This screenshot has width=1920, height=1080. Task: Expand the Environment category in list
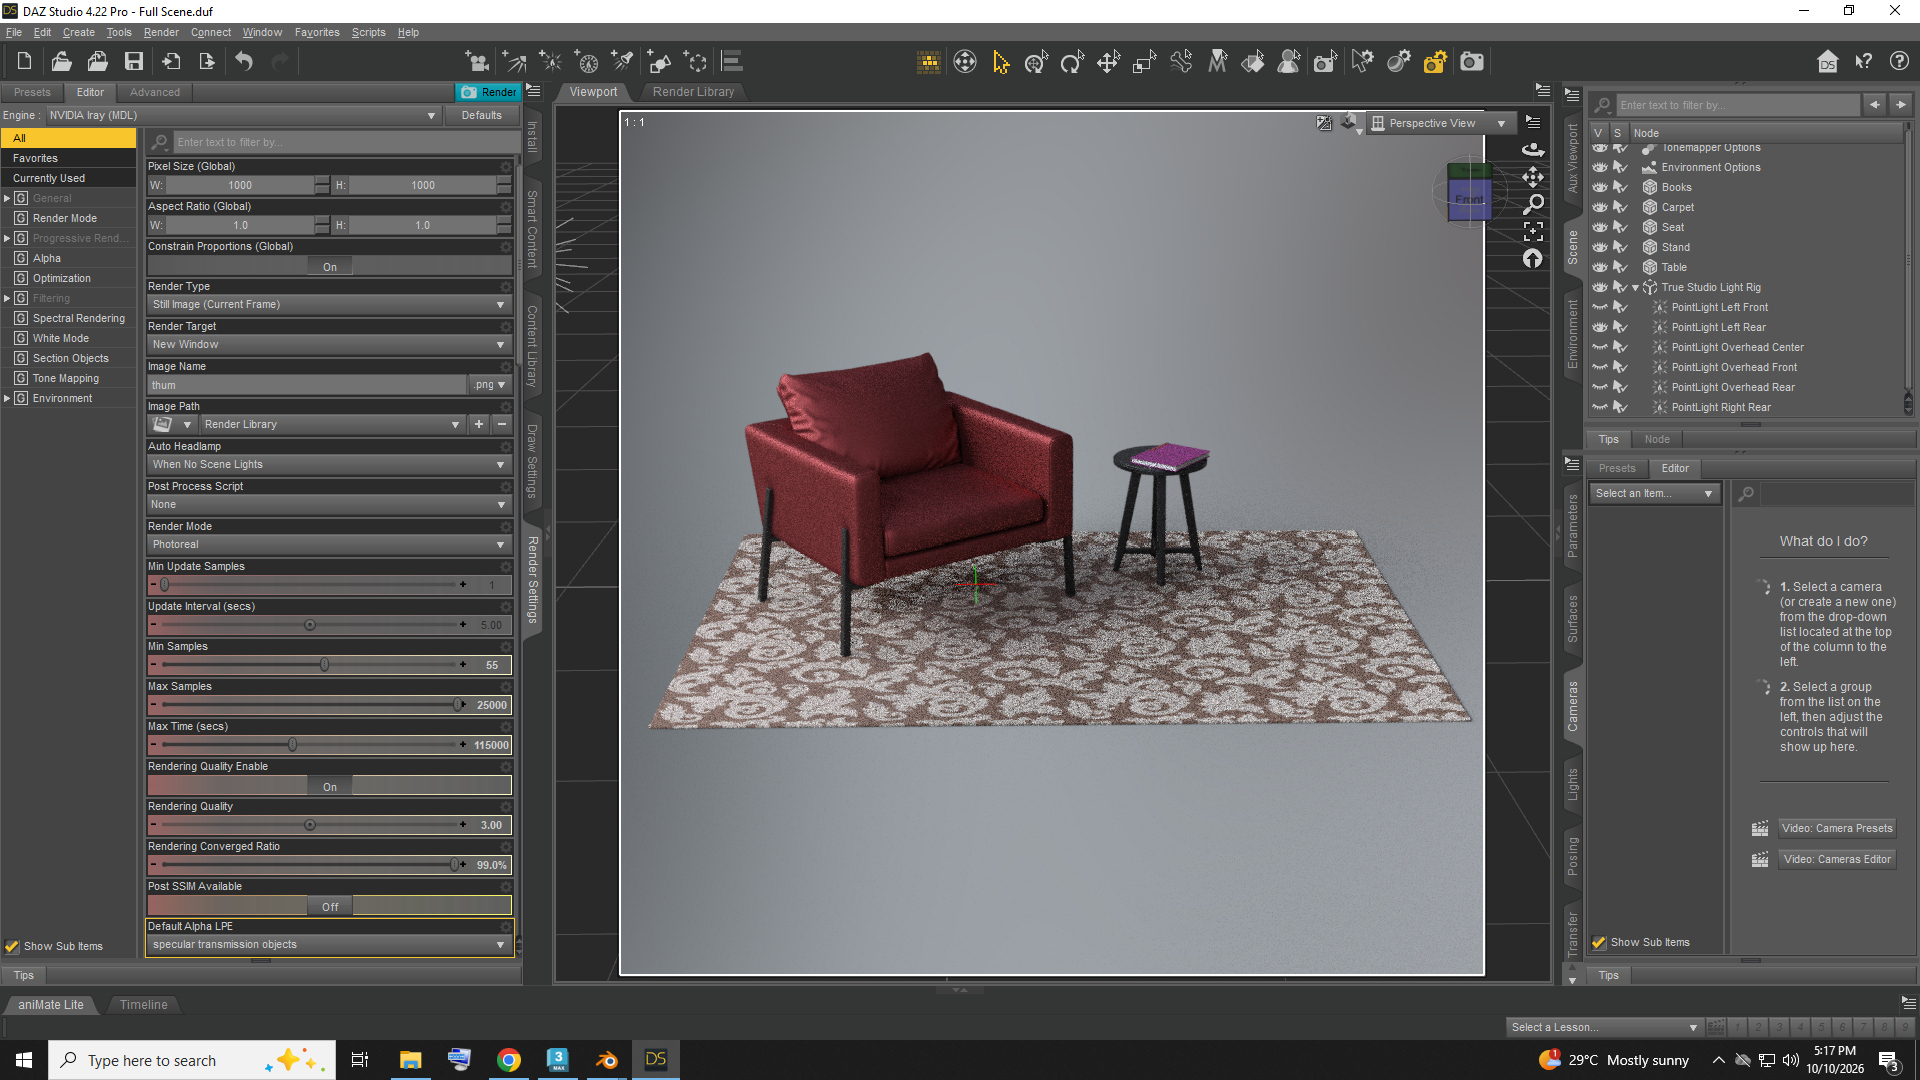click(7, 398)
